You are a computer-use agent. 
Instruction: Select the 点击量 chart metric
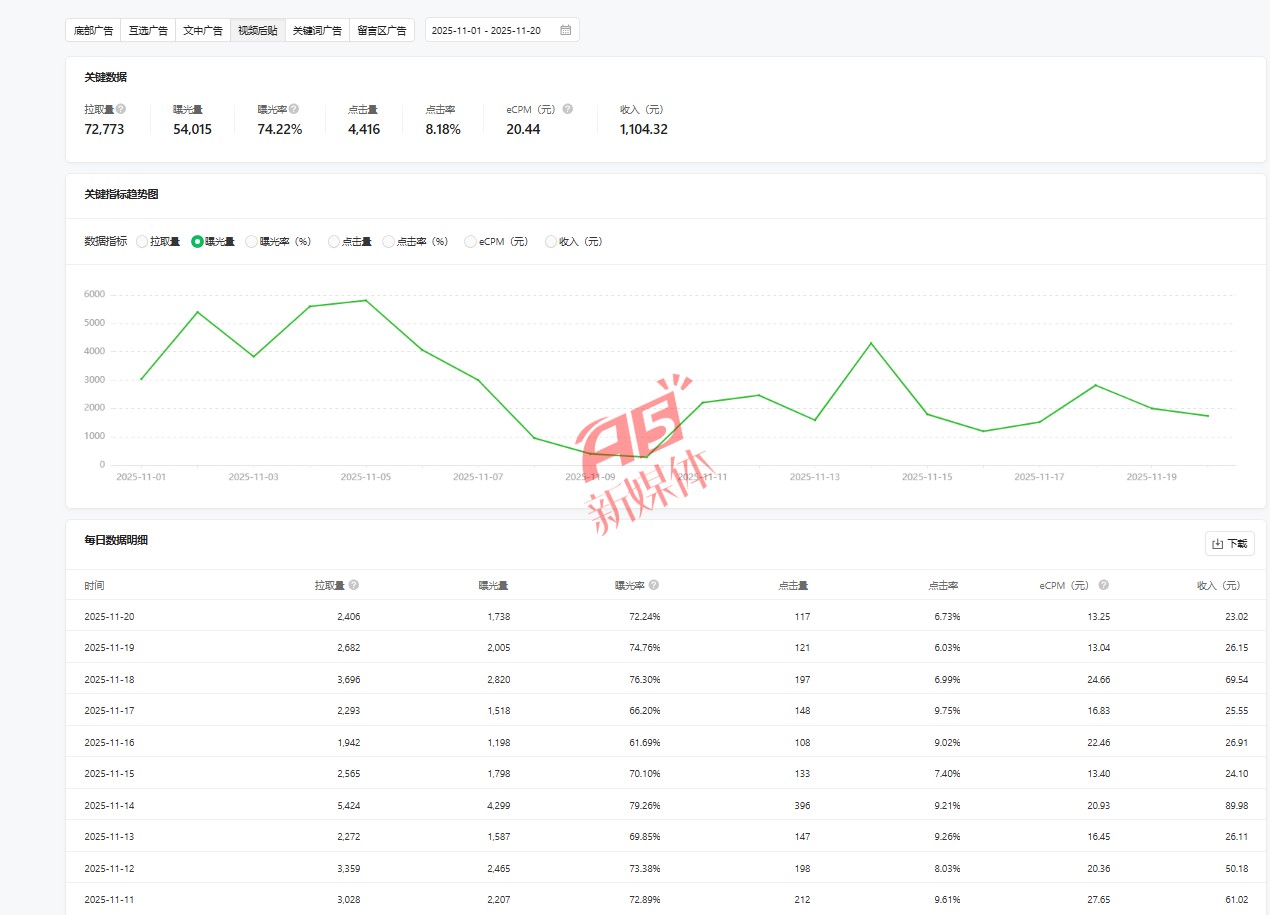click(x=334, y=241)
